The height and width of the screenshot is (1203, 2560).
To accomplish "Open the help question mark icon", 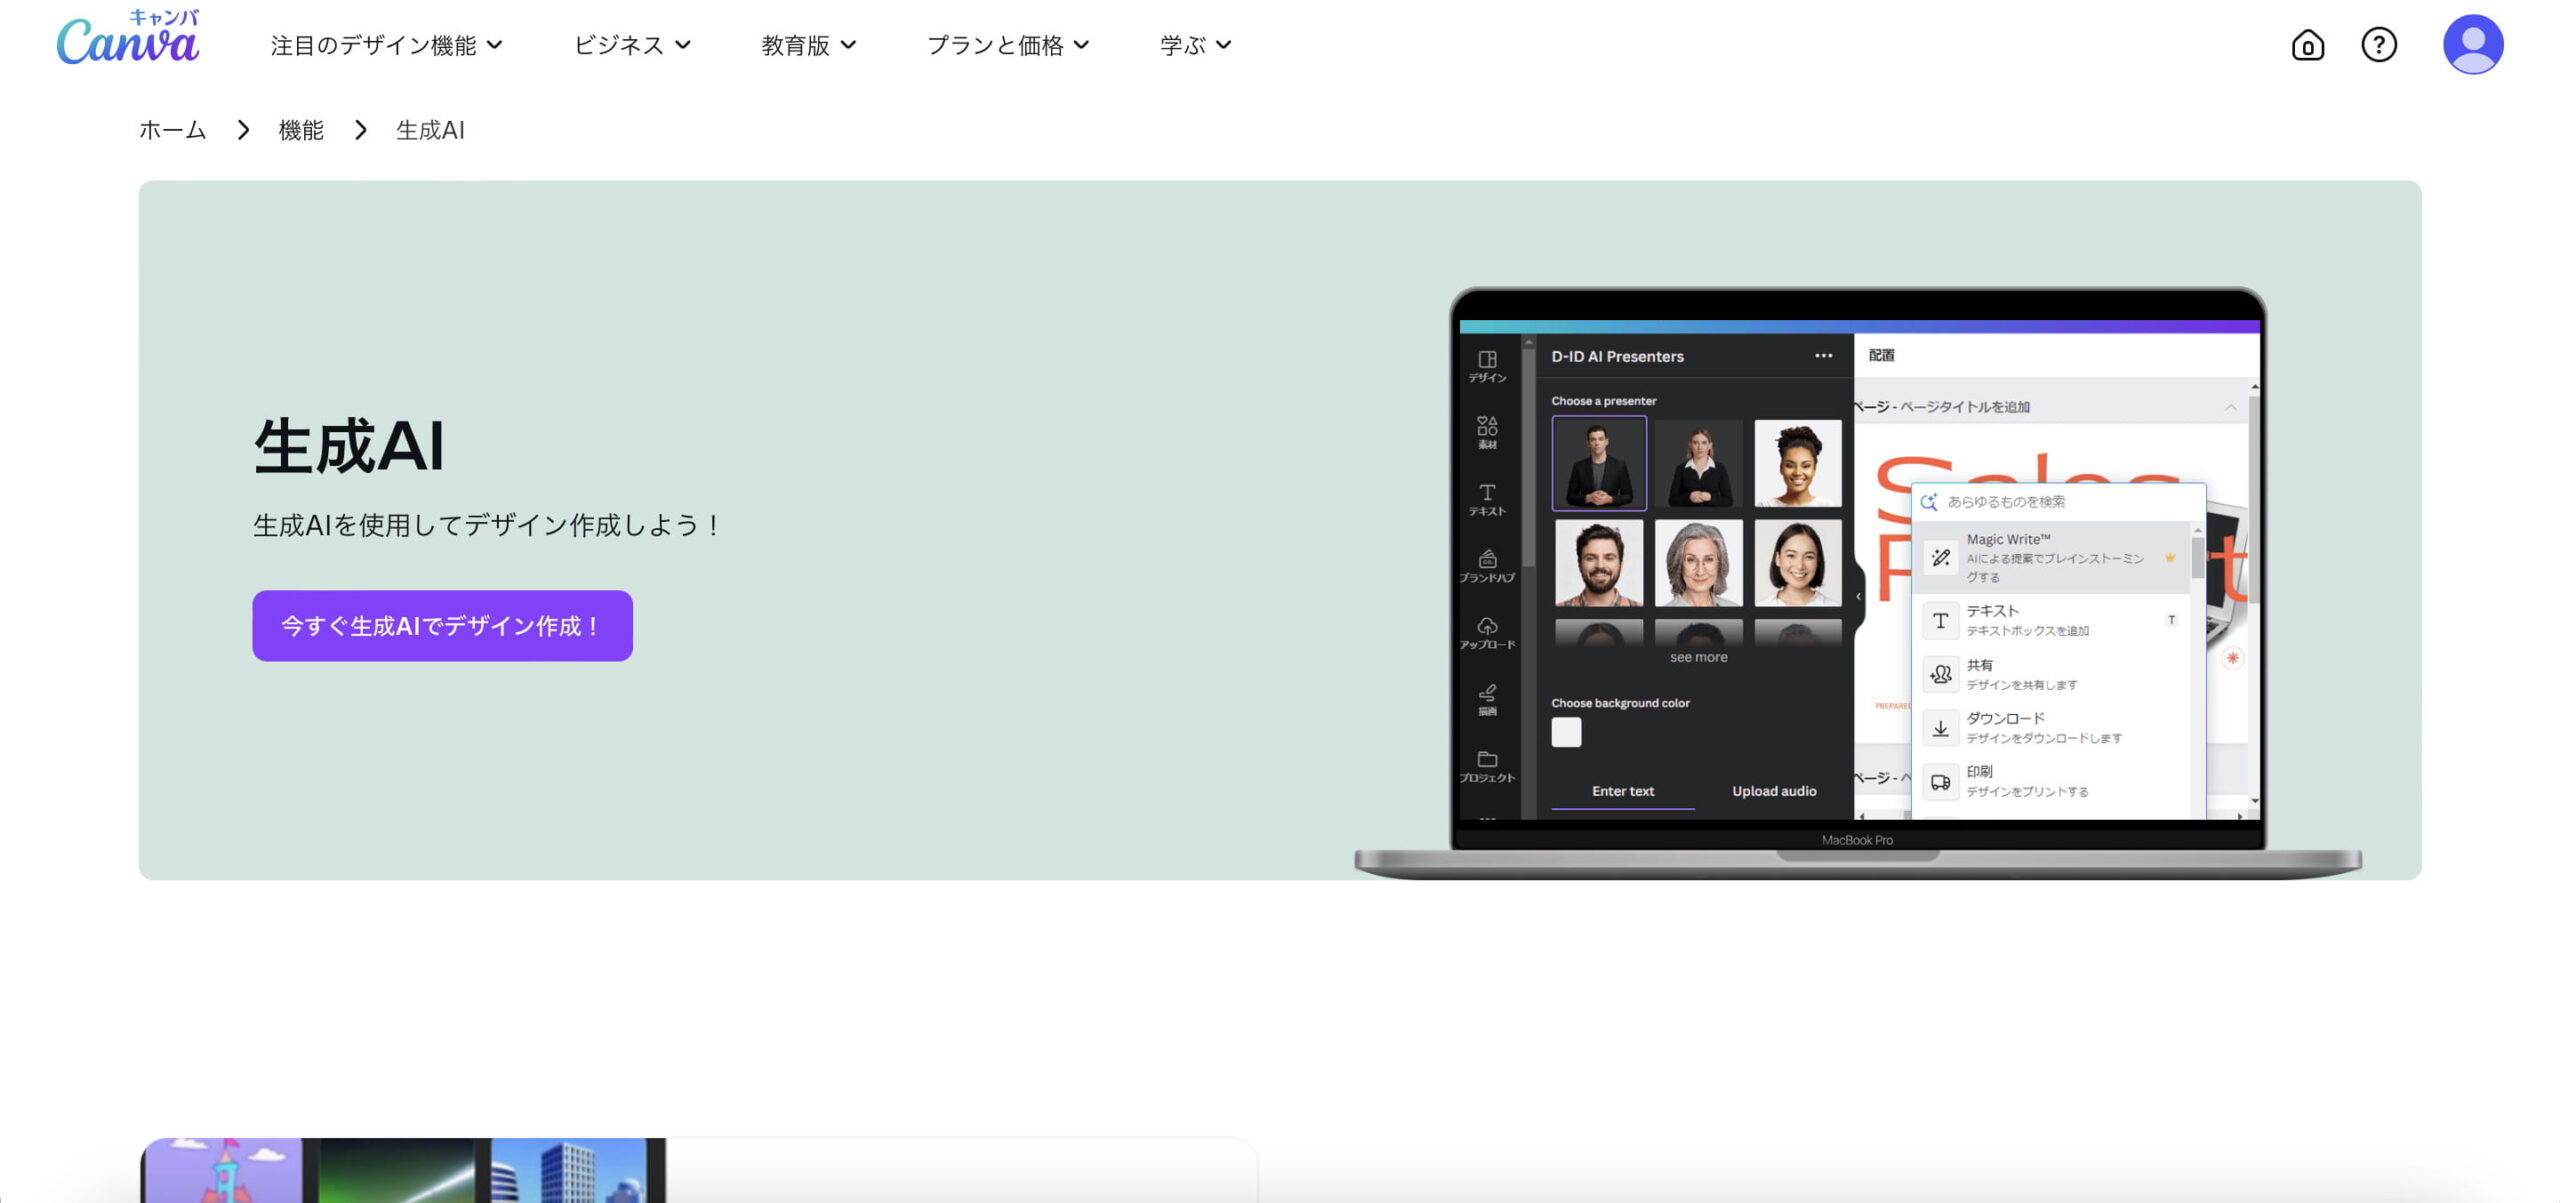I will [2379, 45].
